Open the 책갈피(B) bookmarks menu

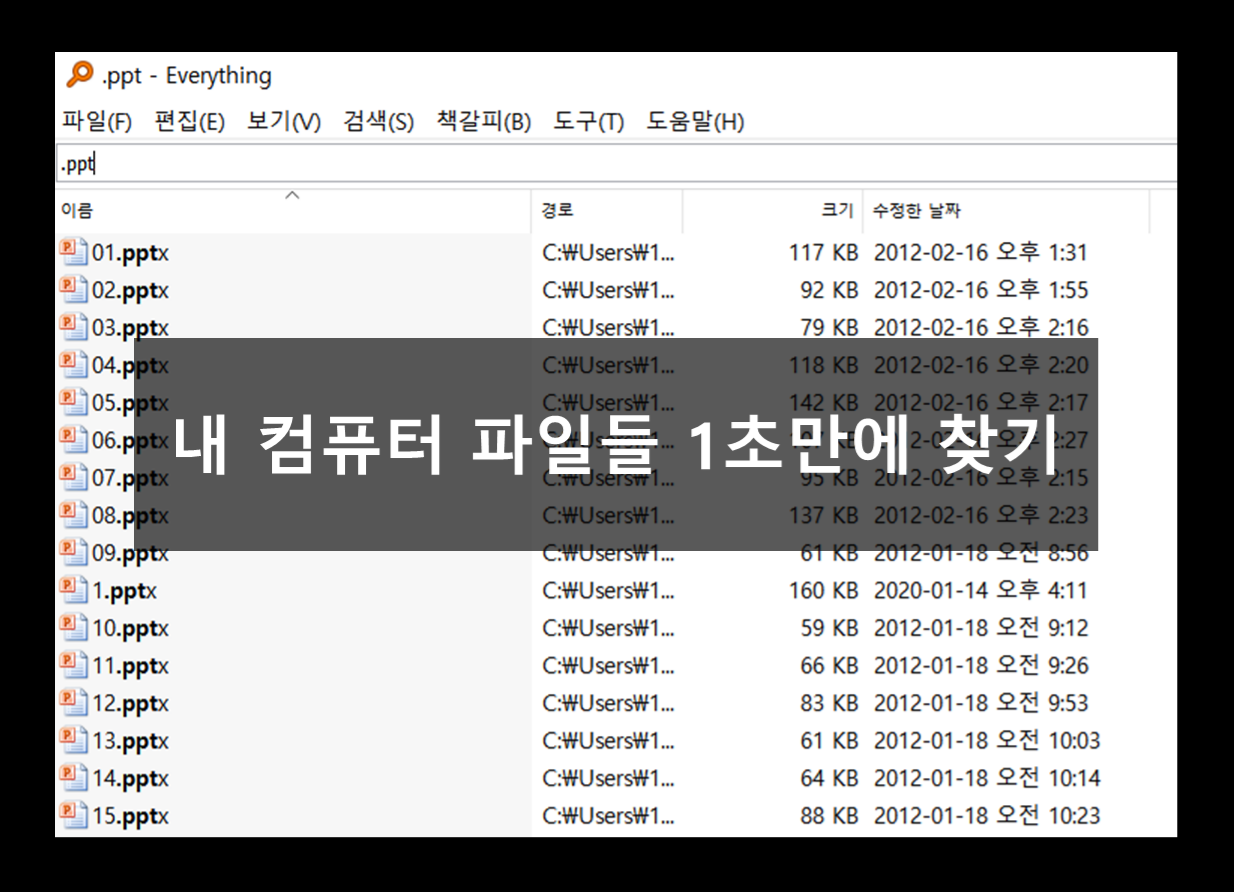[x=484, y=122]
